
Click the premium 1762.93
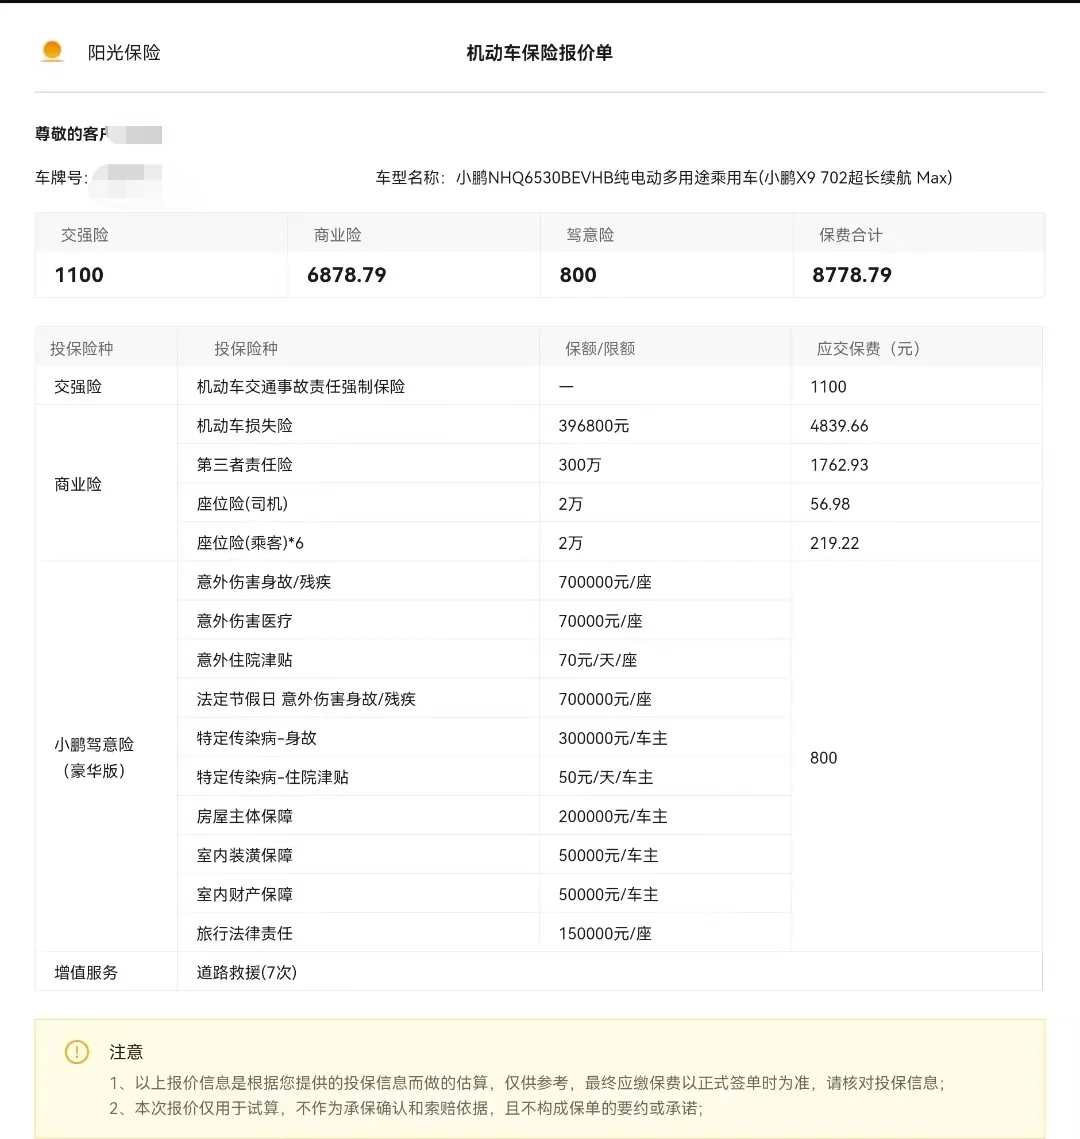tap(840, 465)
